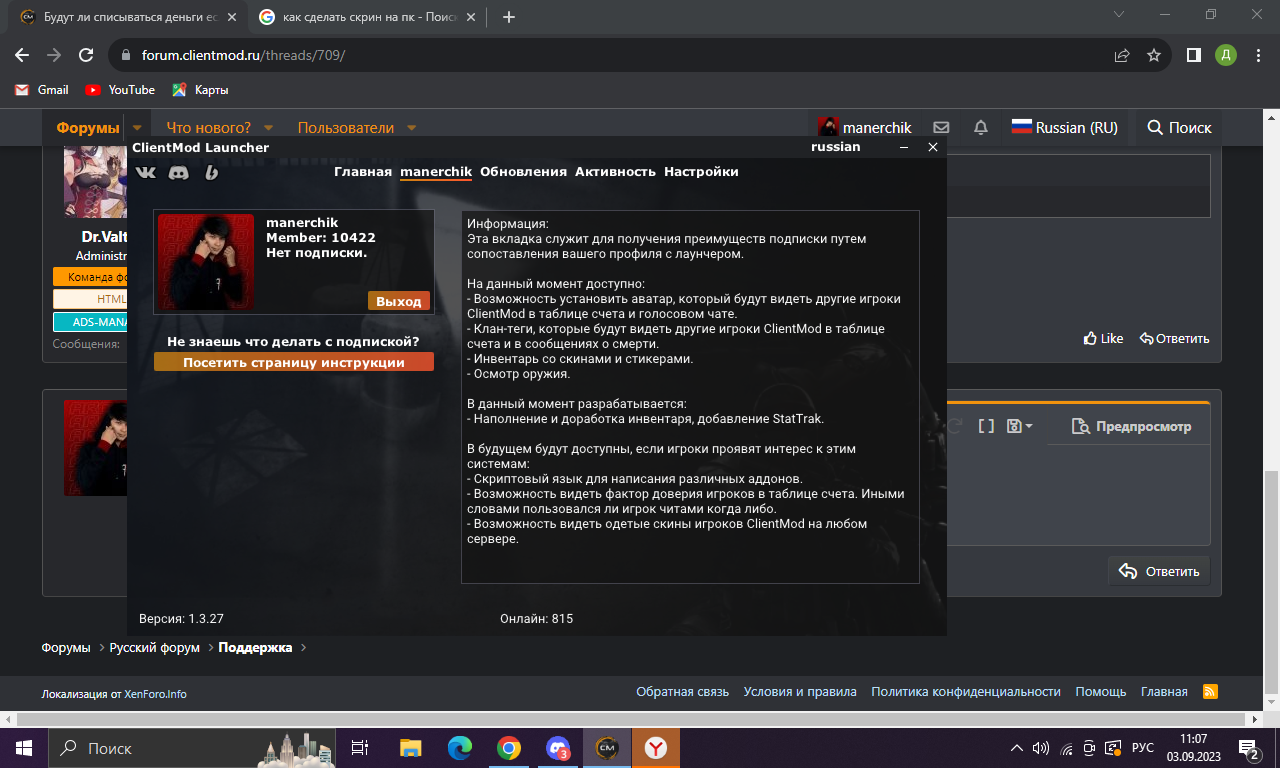Bookmark this page with star icon

click(x=1154, y=55)
